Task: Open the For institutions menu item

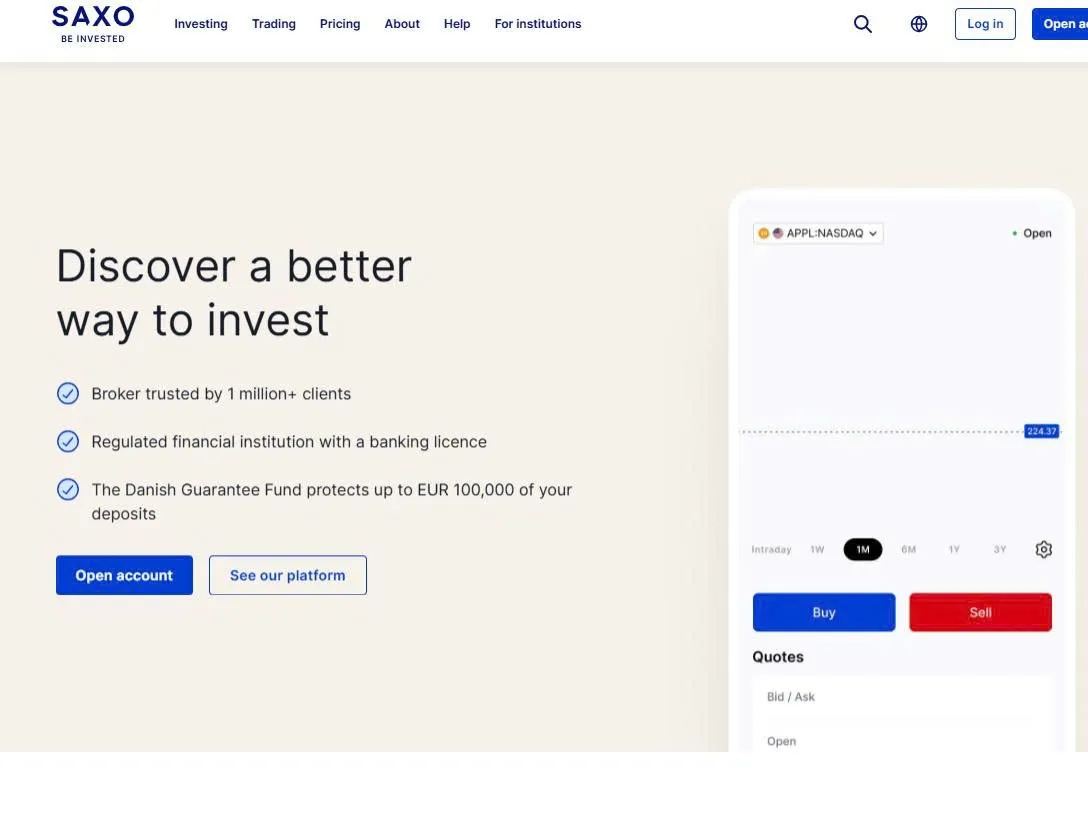Action: pyautogui.click(x=538, y=24)
